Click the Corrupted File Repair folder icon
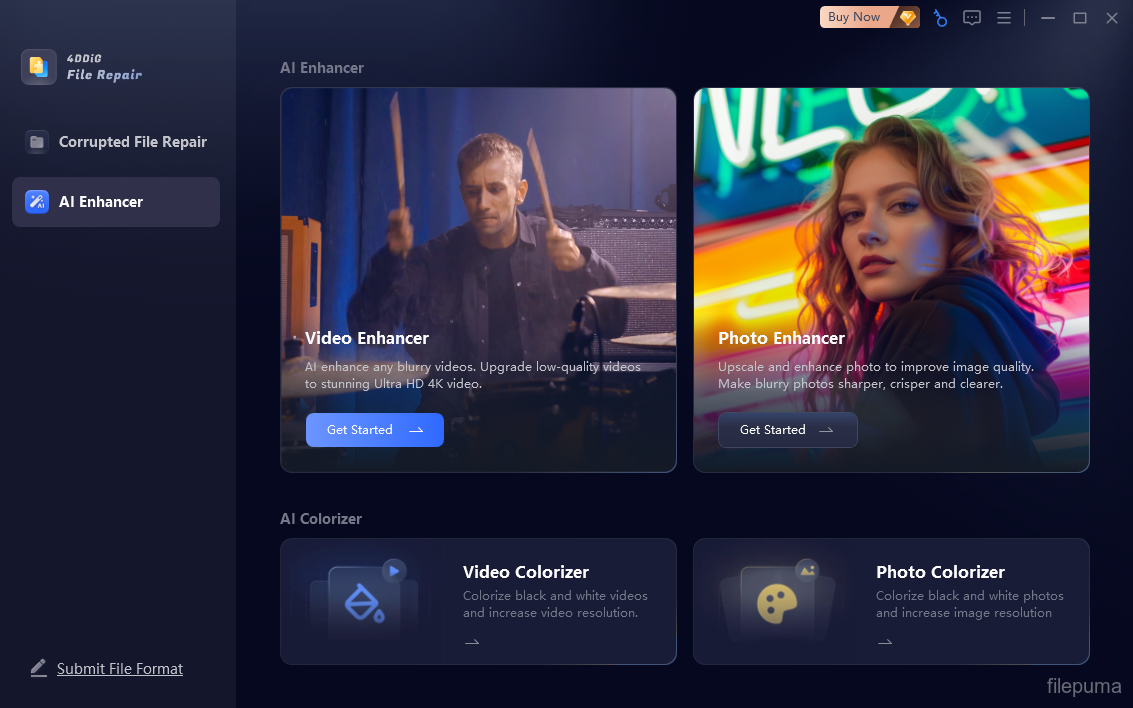The image size is (1133, 708). pyautogui.click(x=37, y=142)
